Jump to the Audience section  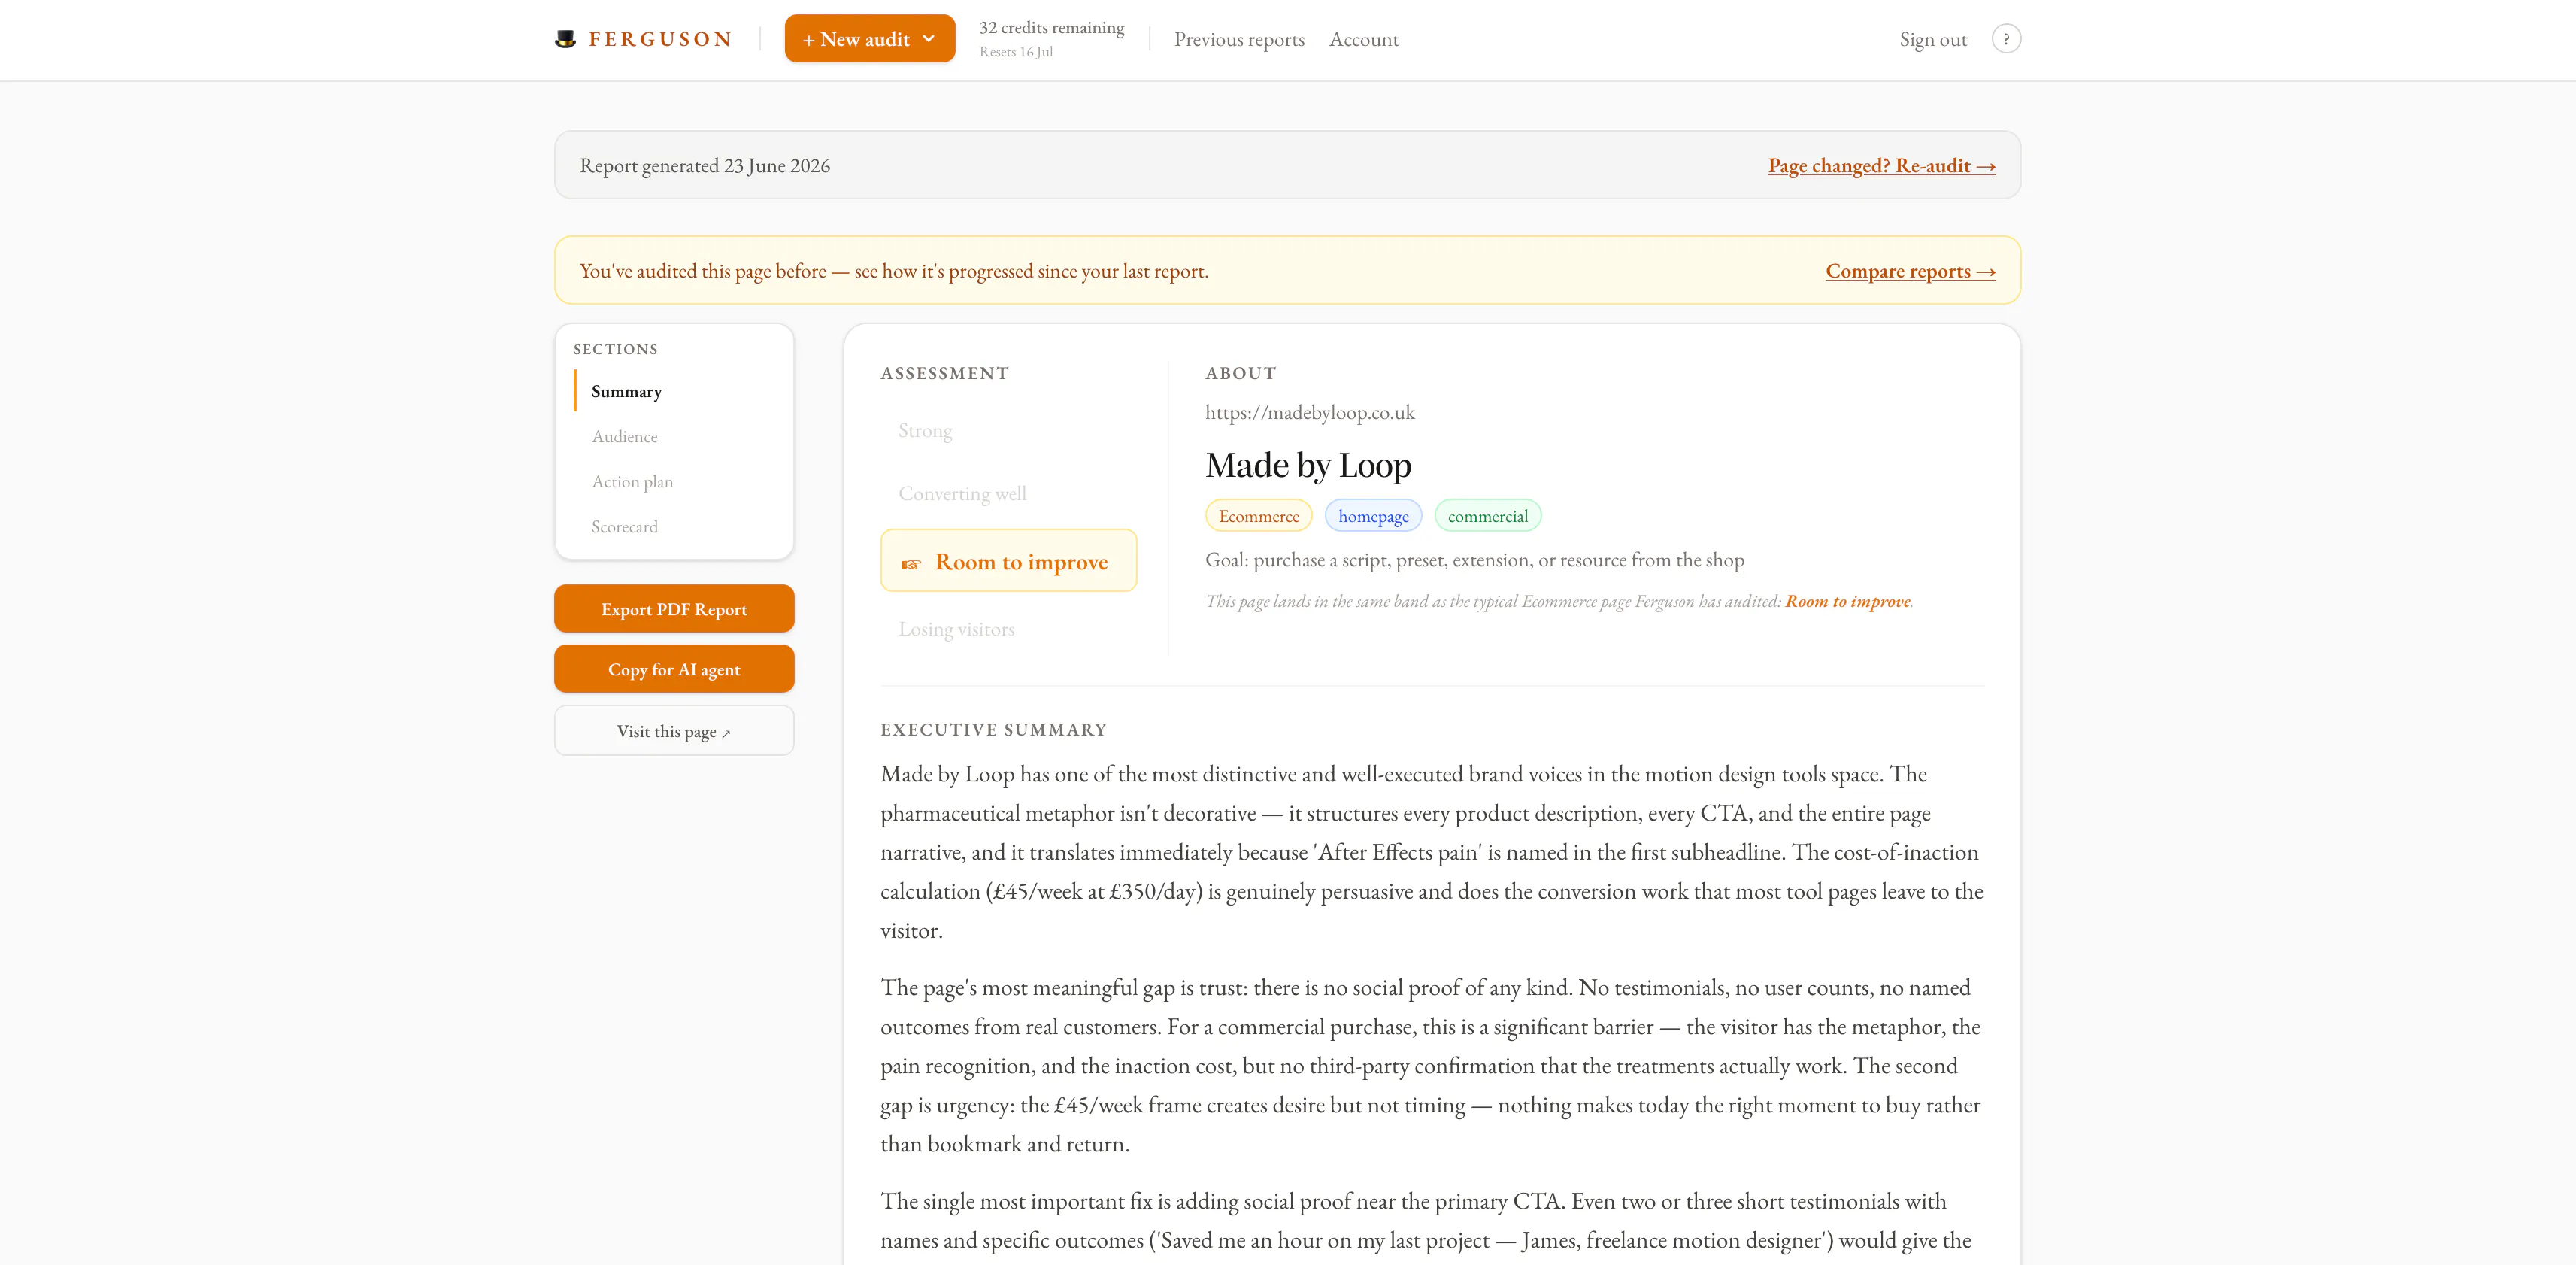pyautogui.click(x=624, y=436)
